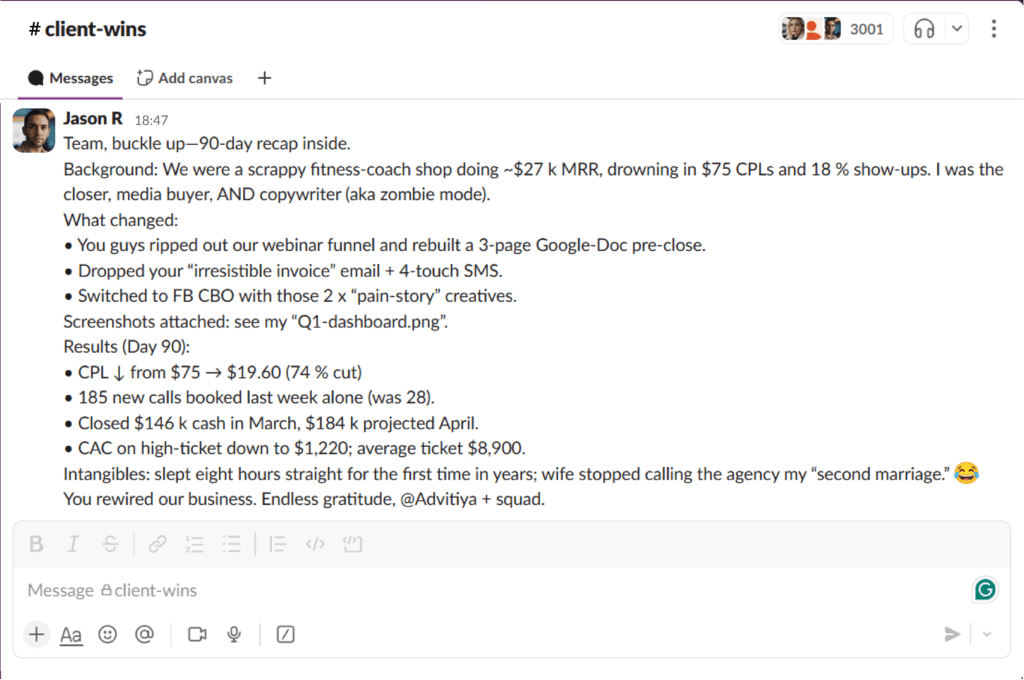This screenshot has height=680, width=1024.
Task: Click the @ mention icon
Action: 144,634
